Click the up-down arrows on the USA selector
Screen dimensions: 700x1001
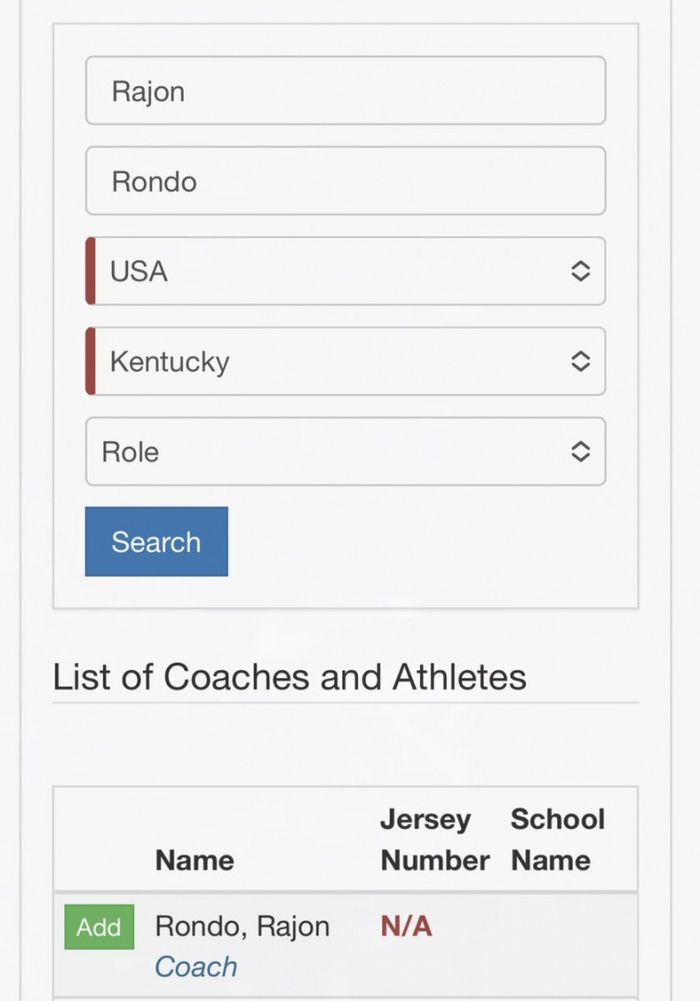580,271
